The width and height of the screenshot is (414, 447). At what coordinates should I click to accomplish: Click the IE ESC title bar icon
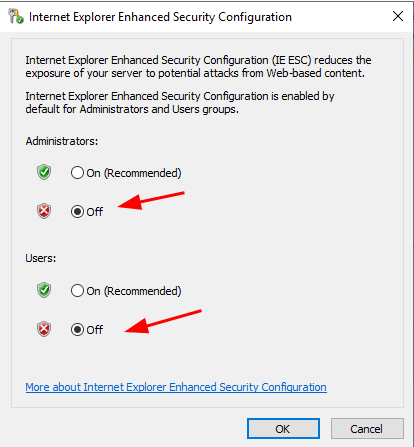(16, 16)
